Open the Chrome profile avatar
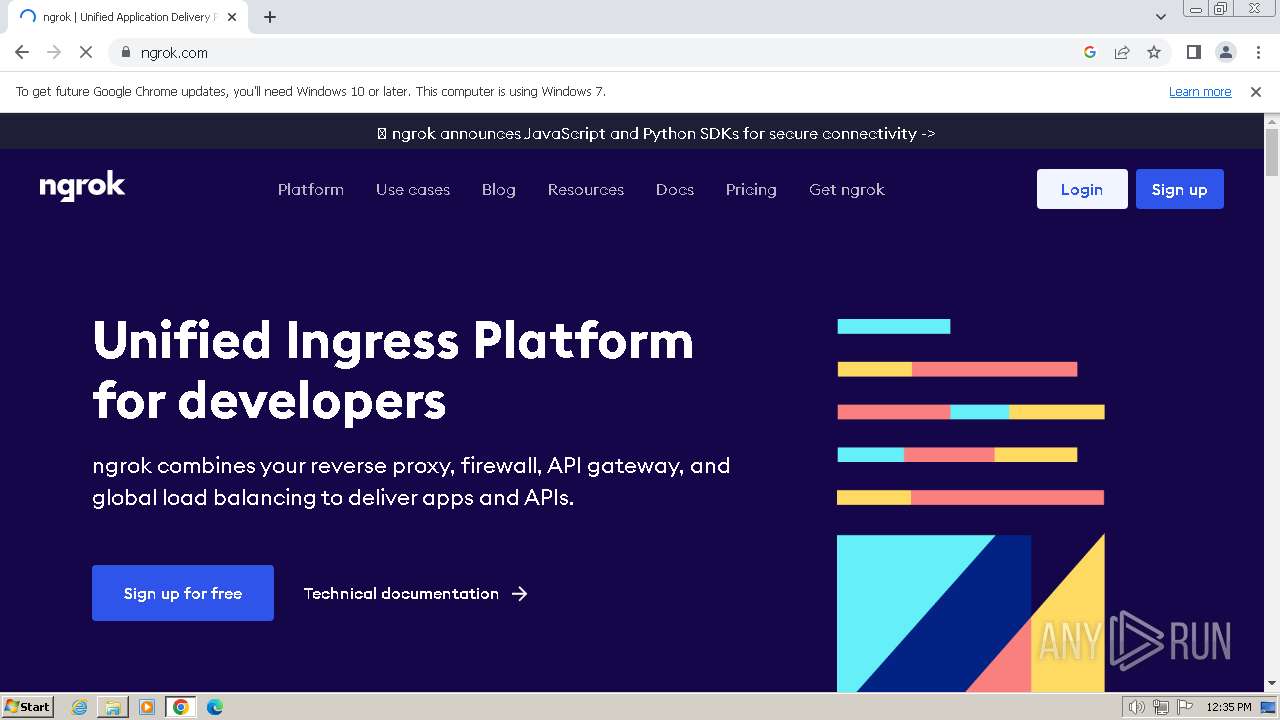Screen dimensions: 1280x720 point(1225,52)
